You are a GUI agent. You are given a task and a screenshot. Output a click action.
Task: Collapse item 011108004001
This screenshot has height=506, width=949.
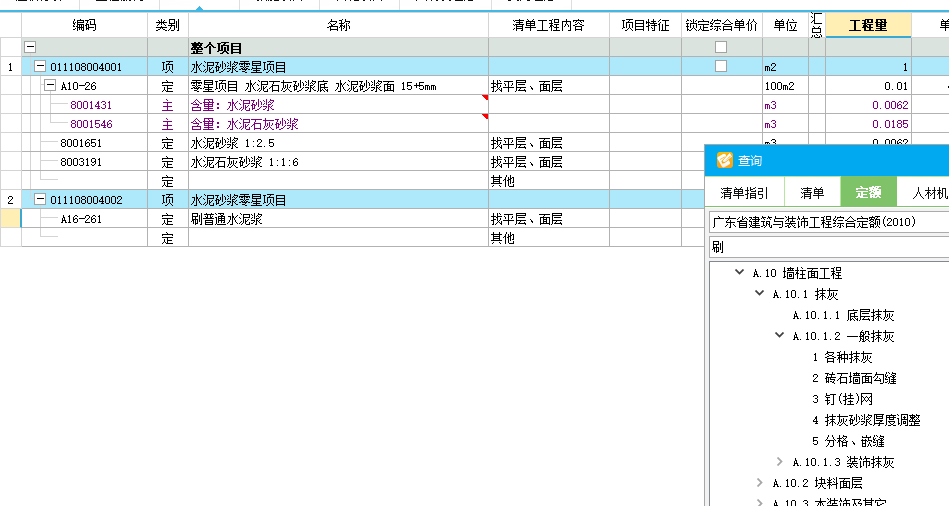tap(40, 66)
